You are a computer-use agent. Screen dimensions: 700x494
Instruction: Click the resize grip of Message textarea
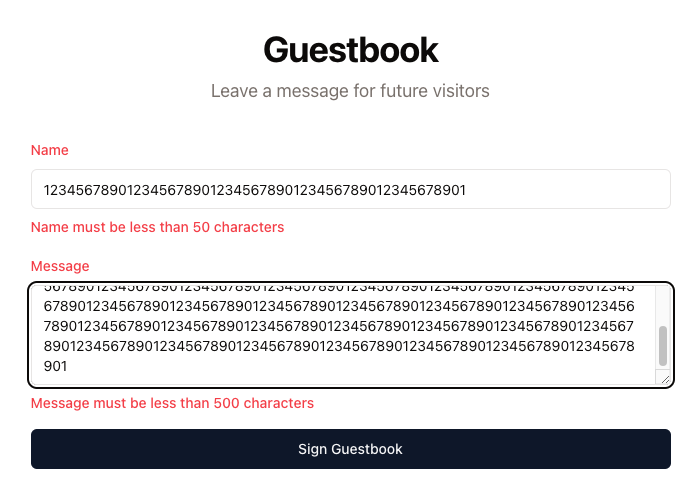point(665,379)
